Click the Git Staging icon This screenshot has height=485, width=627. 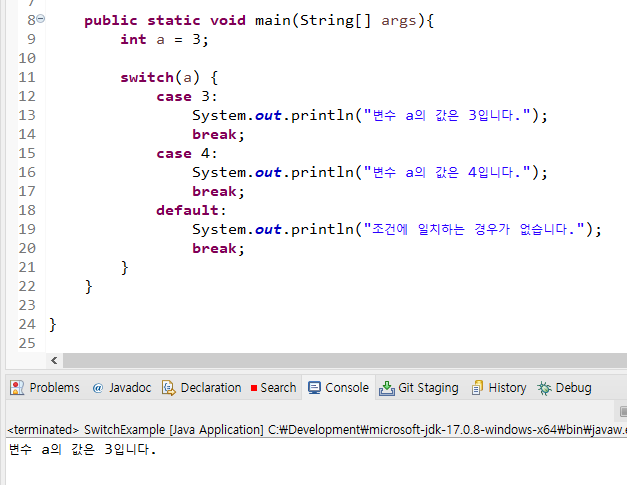tap(387, 388)
